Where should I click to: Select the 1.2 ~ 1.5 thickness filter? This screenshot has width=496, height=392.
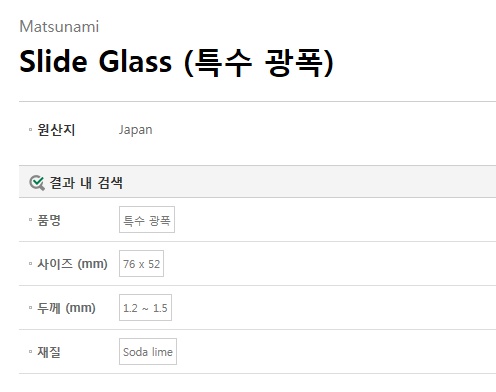tap(145, 308)
